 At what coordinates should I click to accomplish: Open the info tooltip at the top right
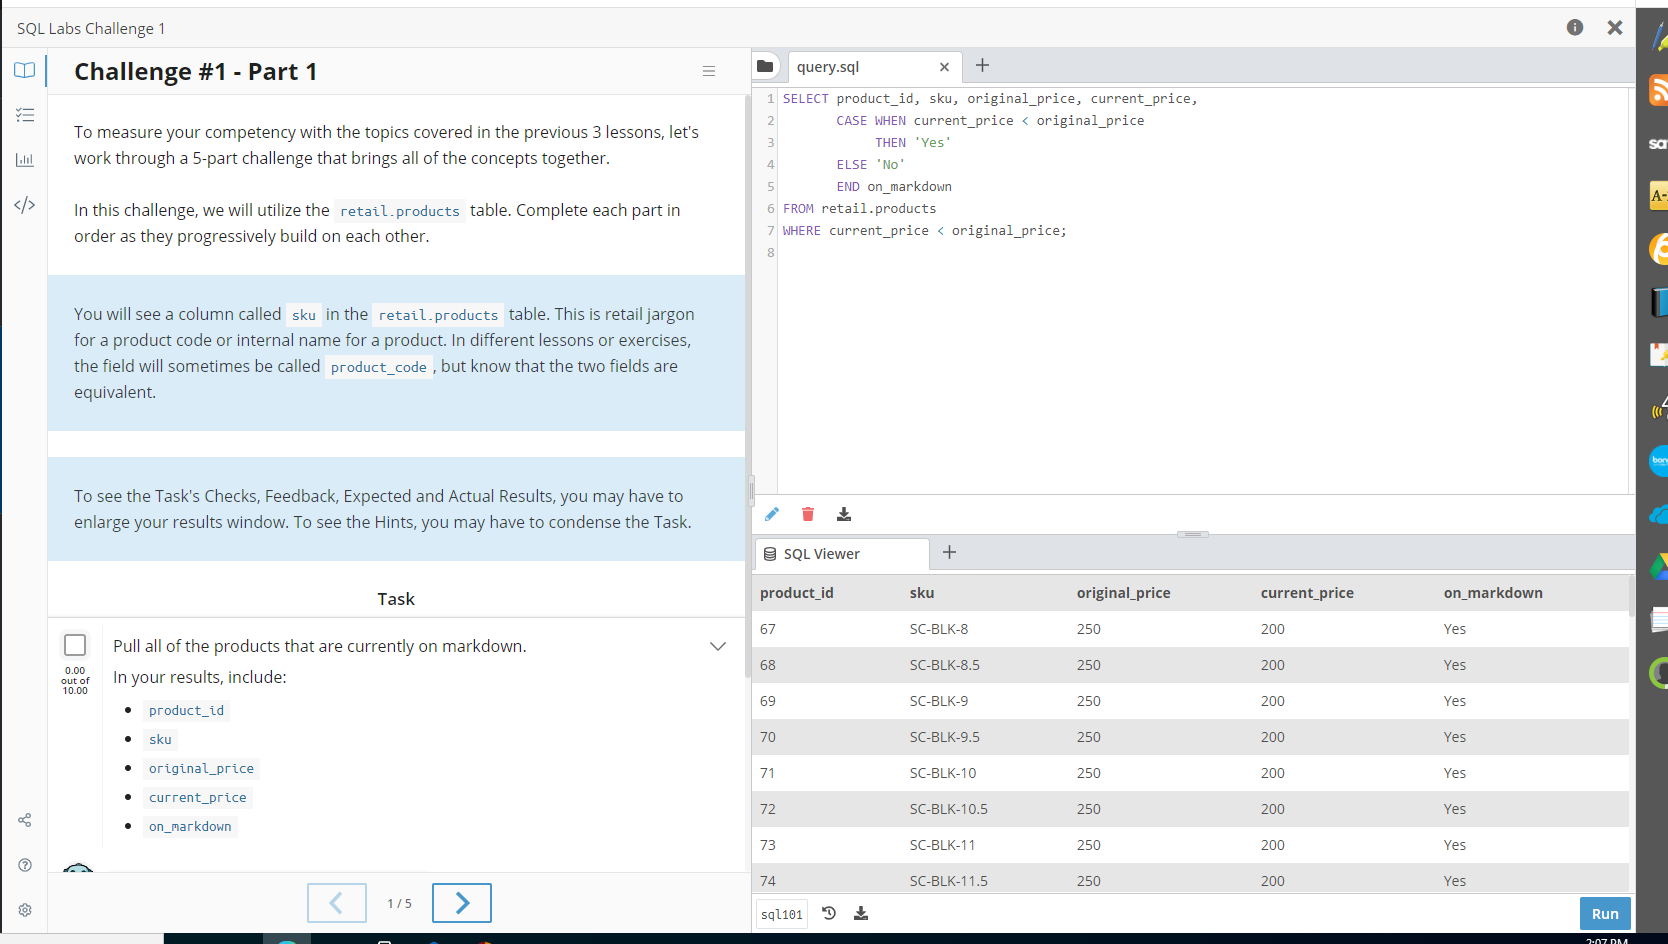(x=1574, y=27)
